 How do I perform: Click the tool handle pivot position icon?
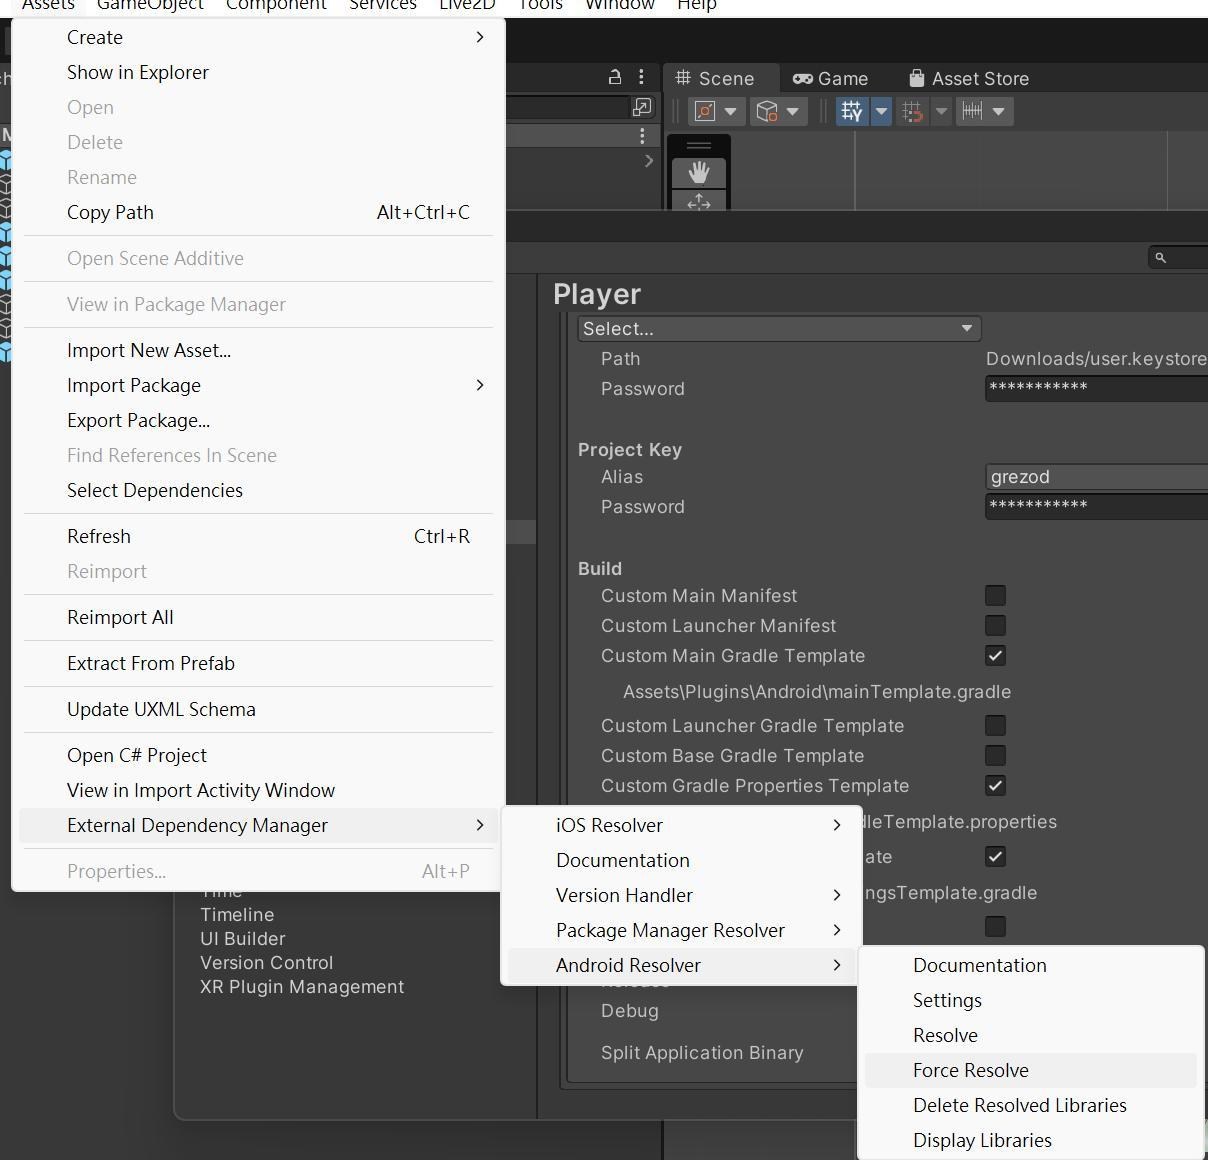(705, 111)
